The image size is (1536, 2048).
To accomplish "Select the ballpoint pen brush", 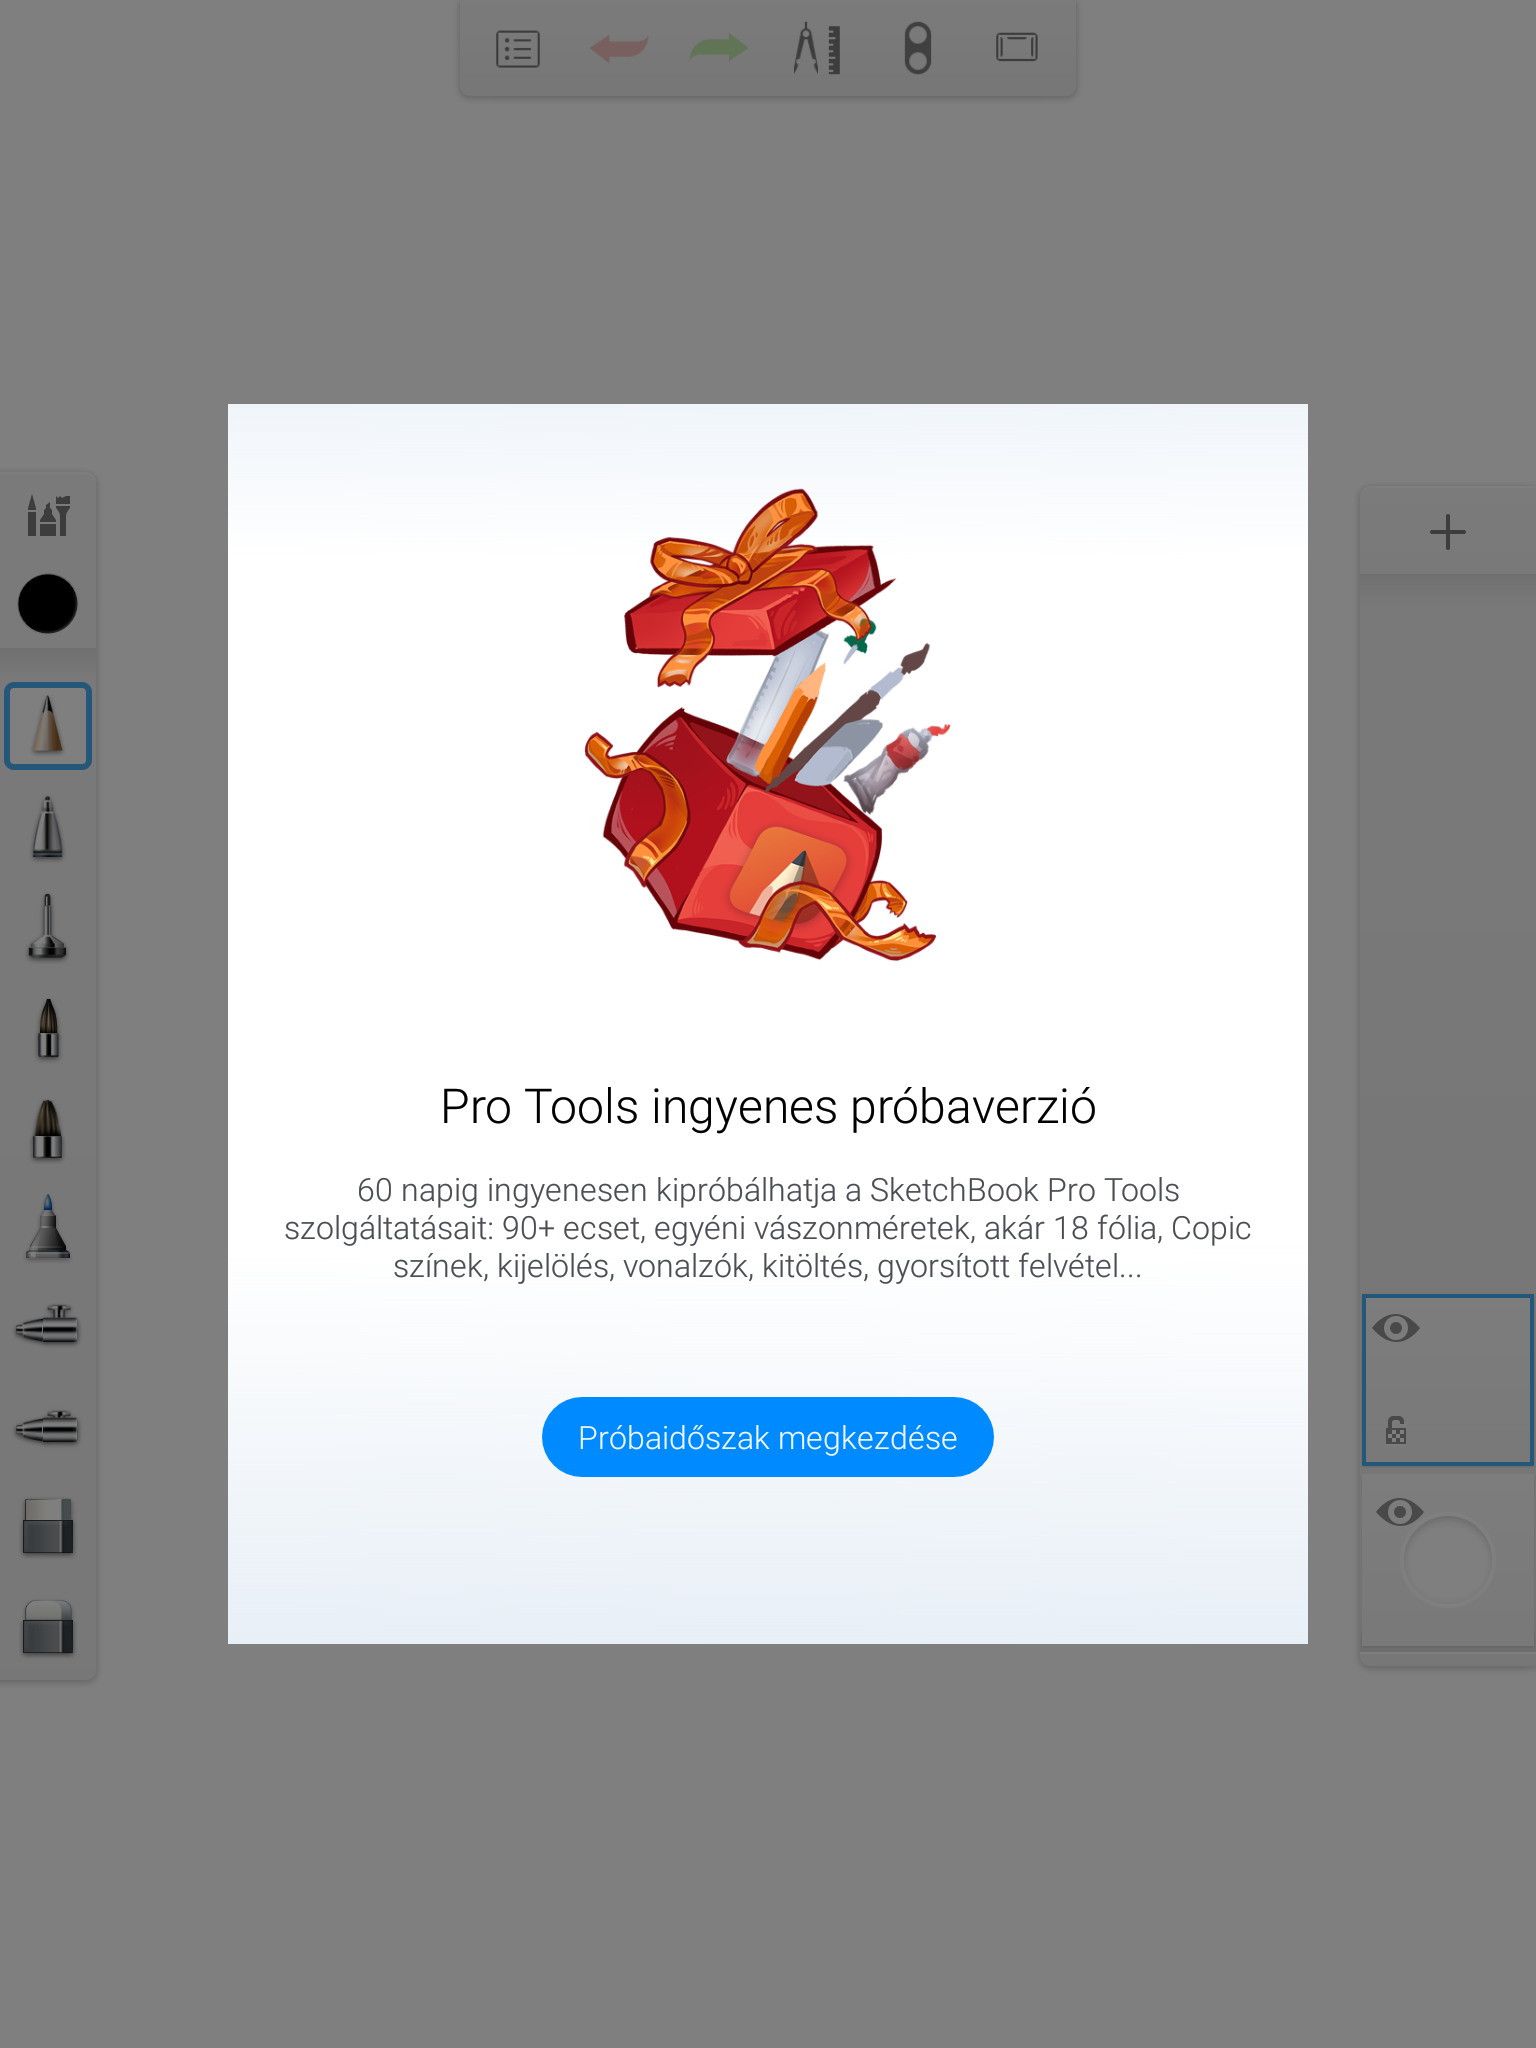I will point(48,827).
